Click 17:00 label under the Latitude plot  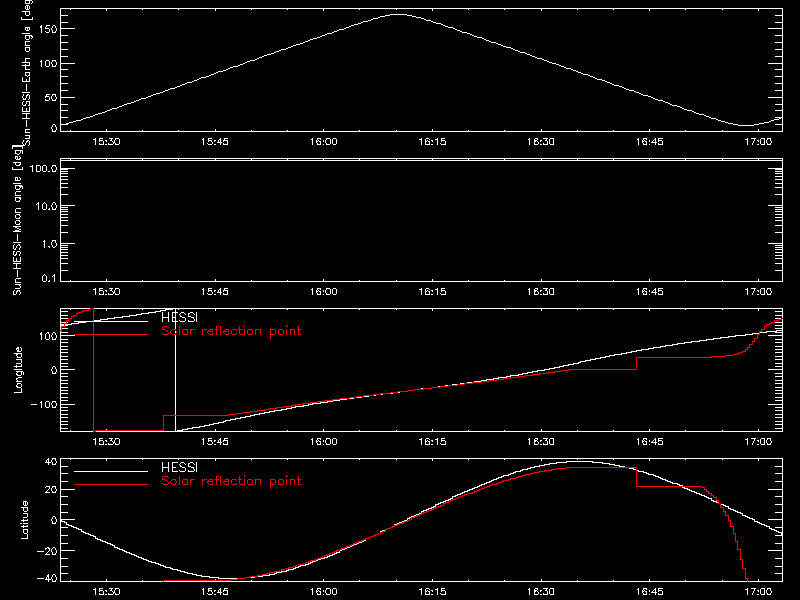point(758,592)
